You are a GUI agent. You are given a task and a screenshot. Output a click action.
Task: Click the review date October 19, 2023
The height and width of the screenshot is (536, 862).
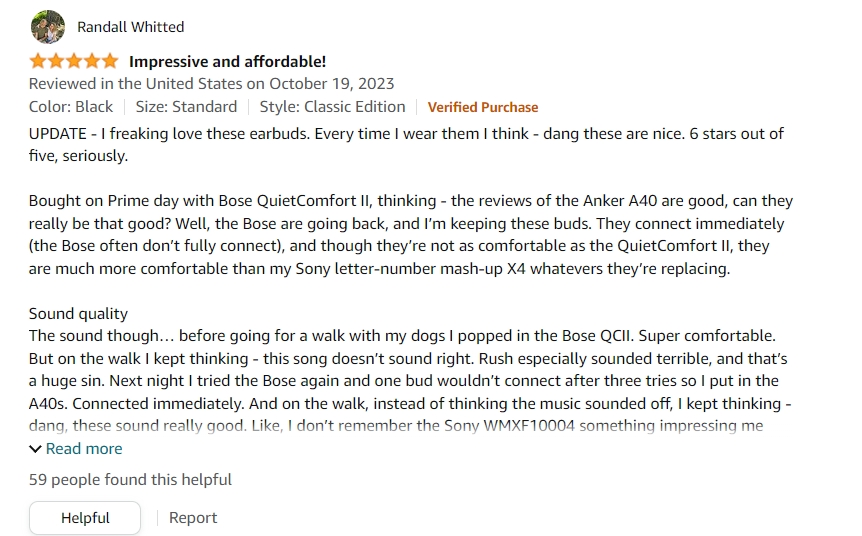click(331, 84)
